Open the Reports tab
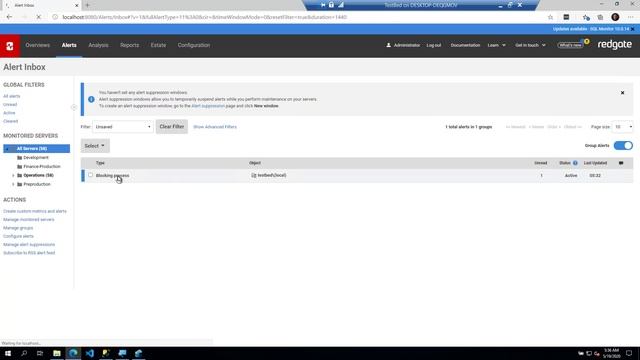 tap(129, 45)
